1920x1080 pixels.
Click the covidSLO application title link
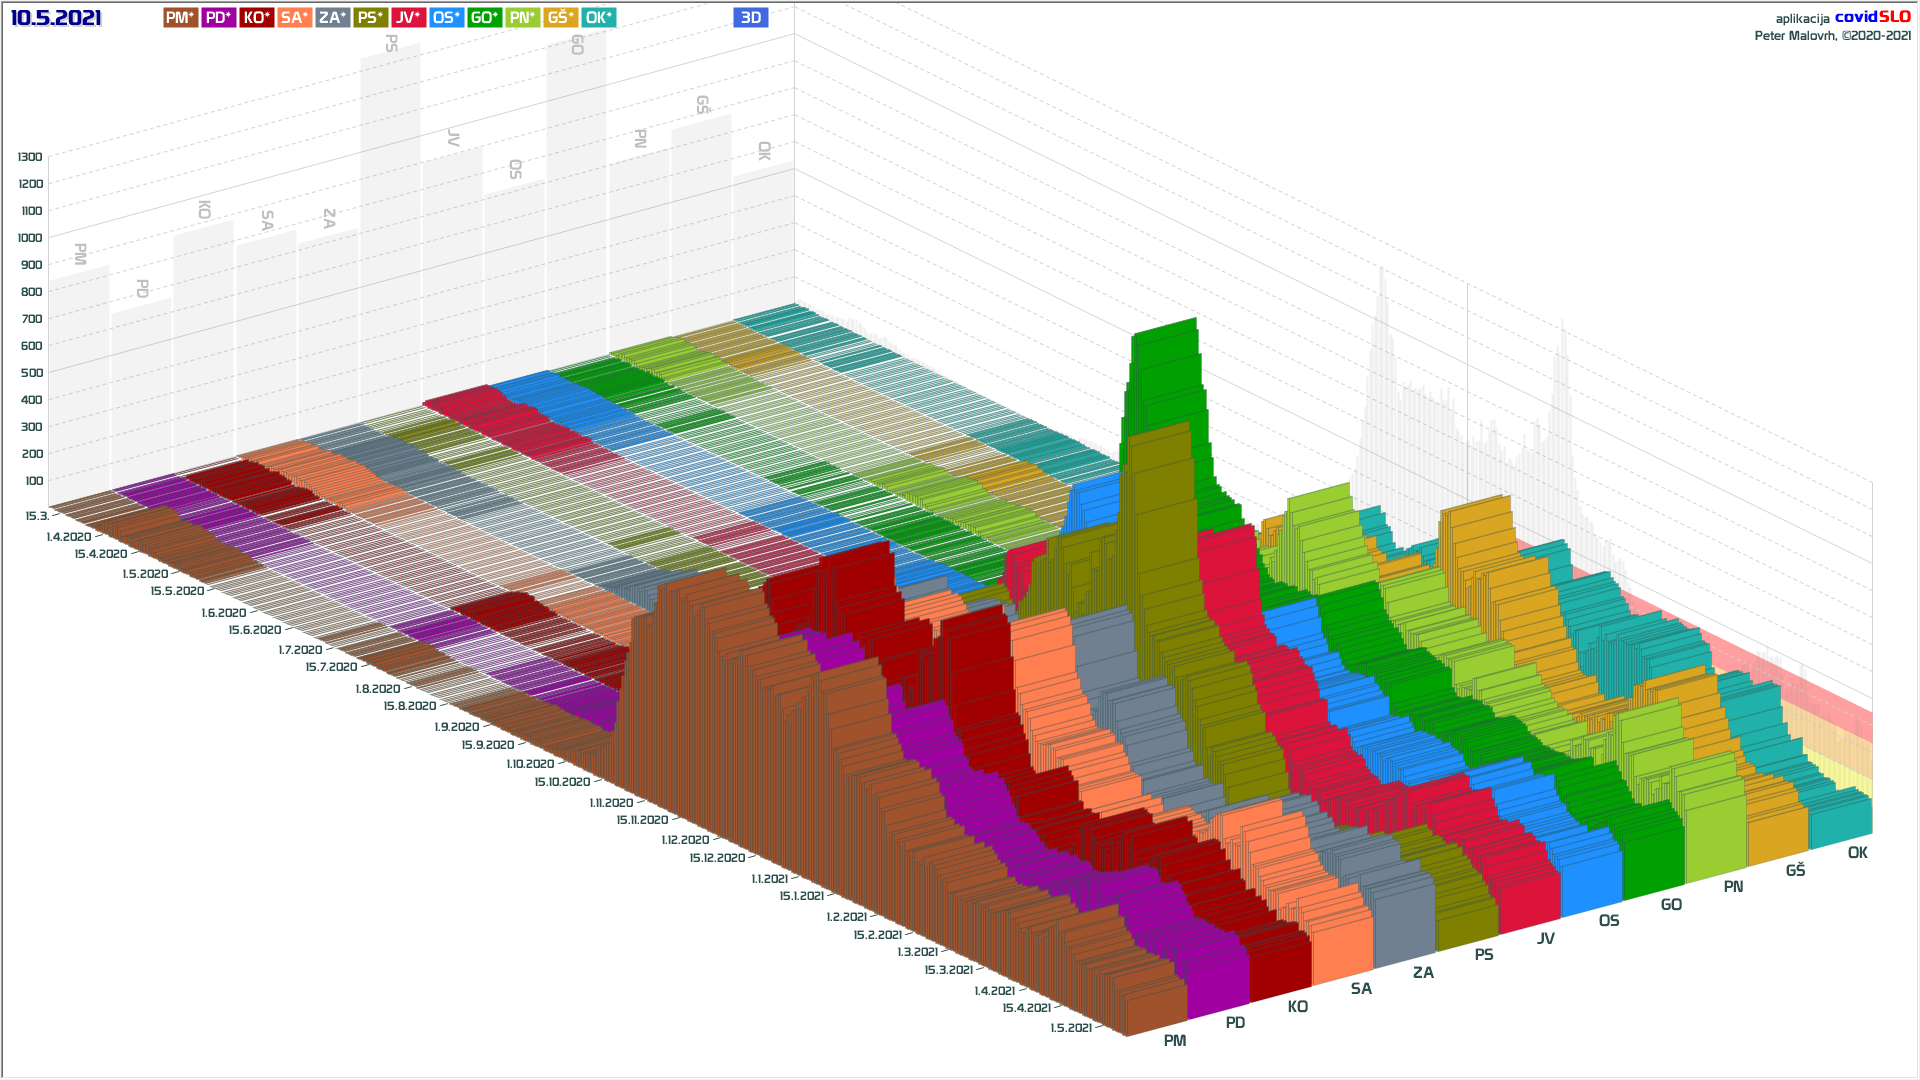(1872, 17)
